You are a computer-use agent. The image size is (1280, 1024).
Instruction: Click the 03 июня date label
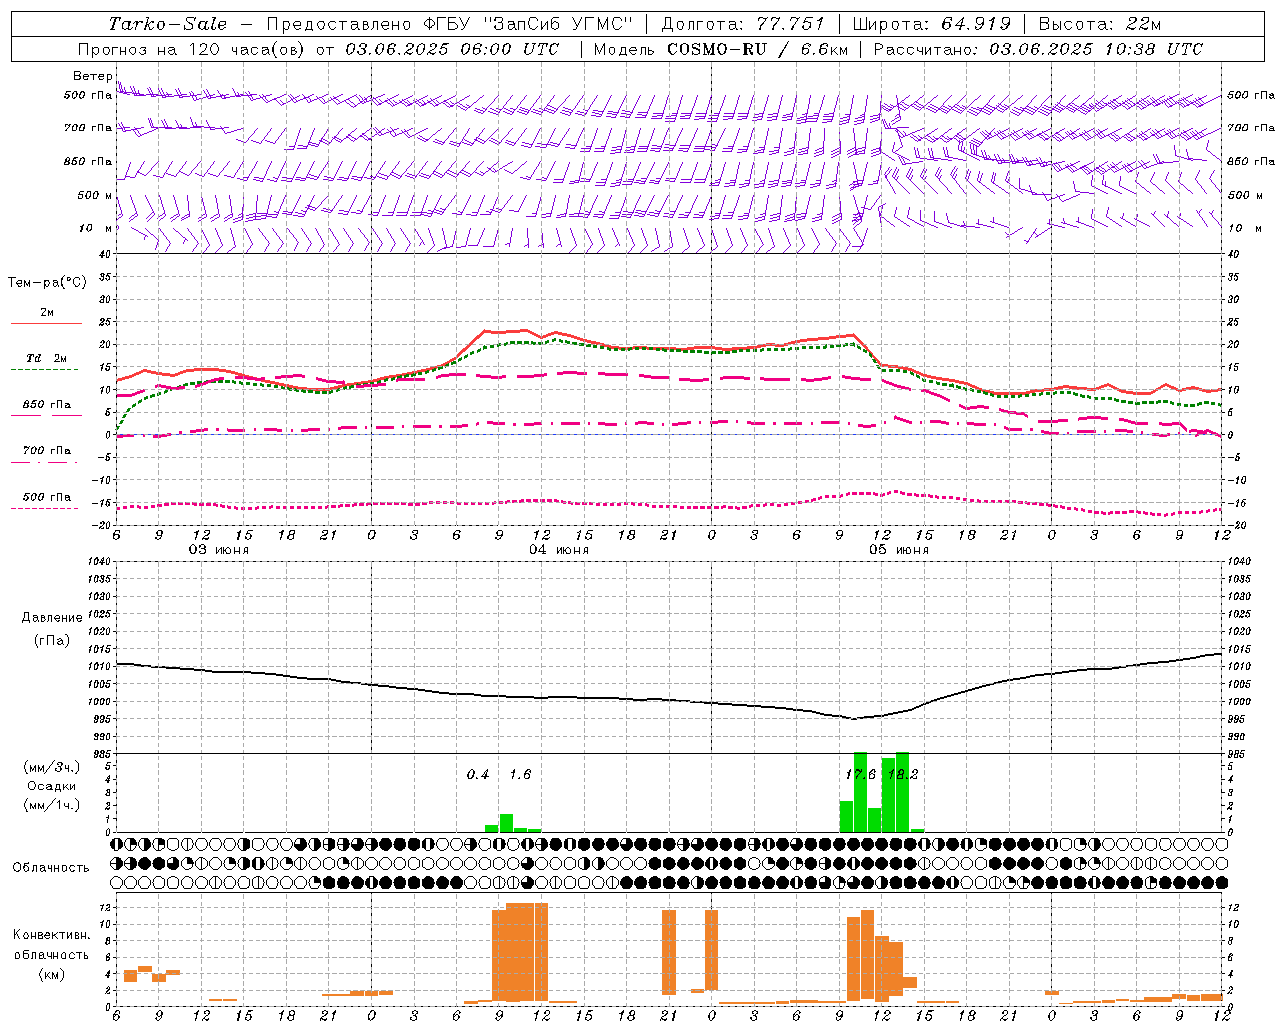[219, 550]
